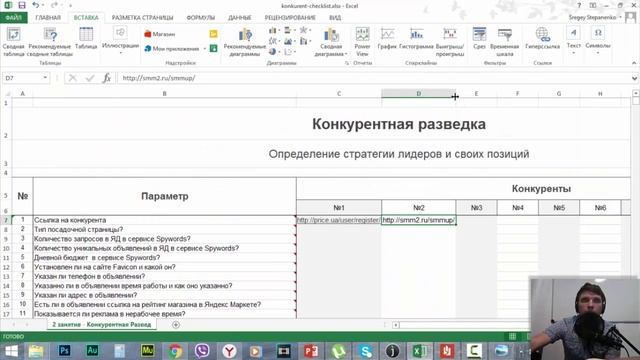
Task: Open My Apps (Мои приложения)
Action: click(x=172, y=49)
